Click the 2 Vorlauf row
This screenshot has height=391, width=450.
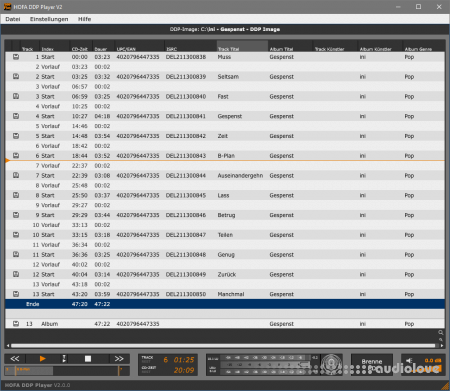pos(225,67)
